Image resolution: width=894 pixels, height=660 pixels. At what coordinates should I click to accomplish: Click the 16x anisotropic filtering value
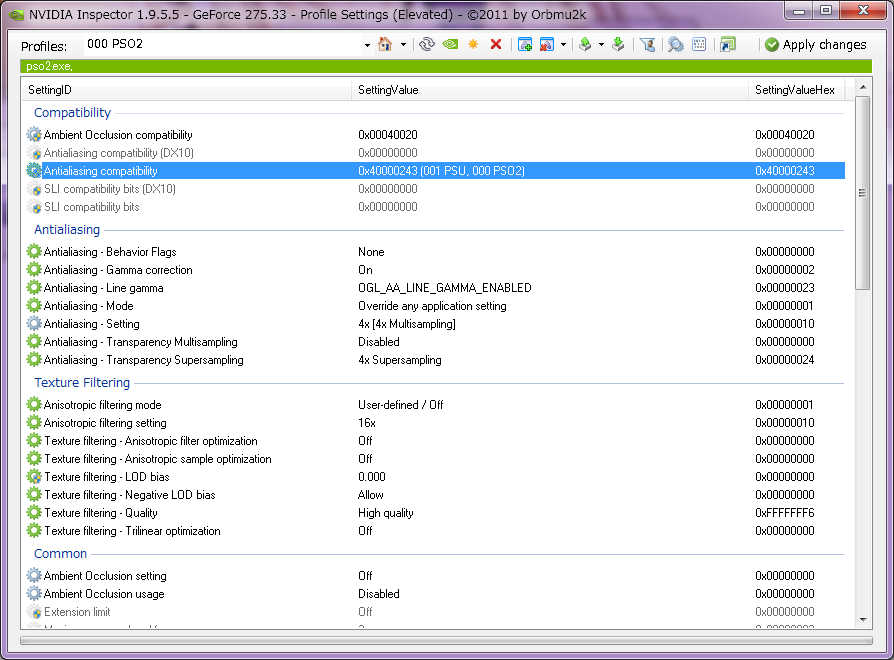[367, 423]
